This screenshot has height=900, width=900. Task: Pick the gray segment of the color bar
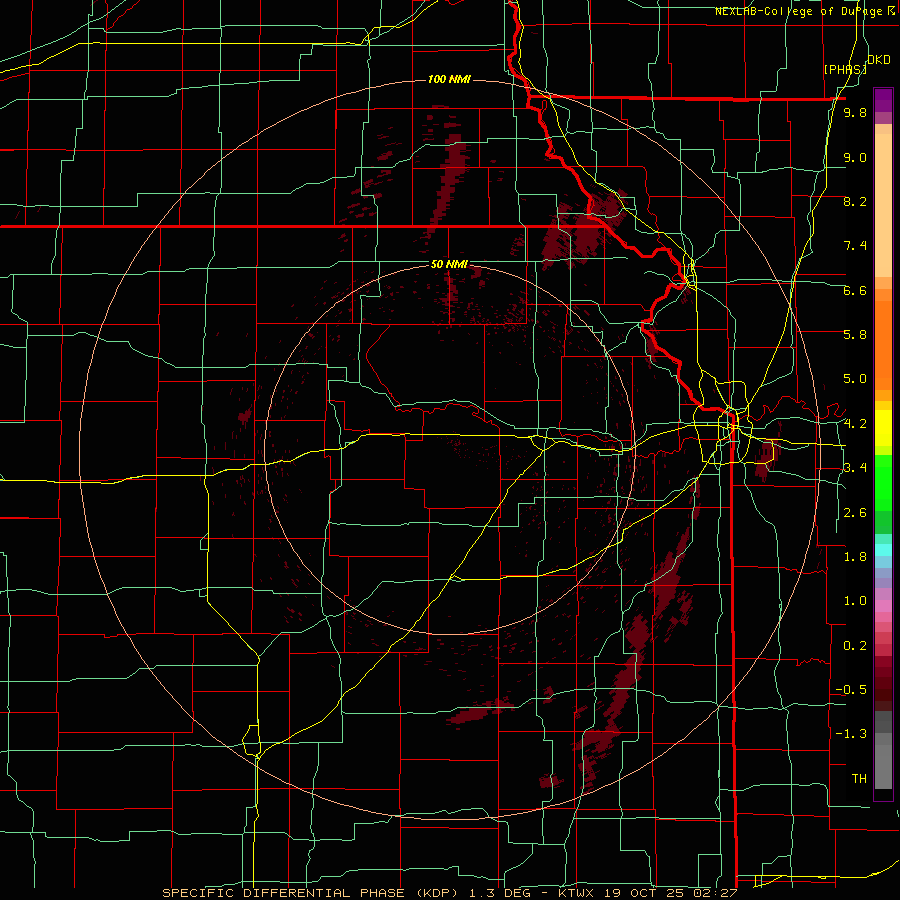(883, 752)
